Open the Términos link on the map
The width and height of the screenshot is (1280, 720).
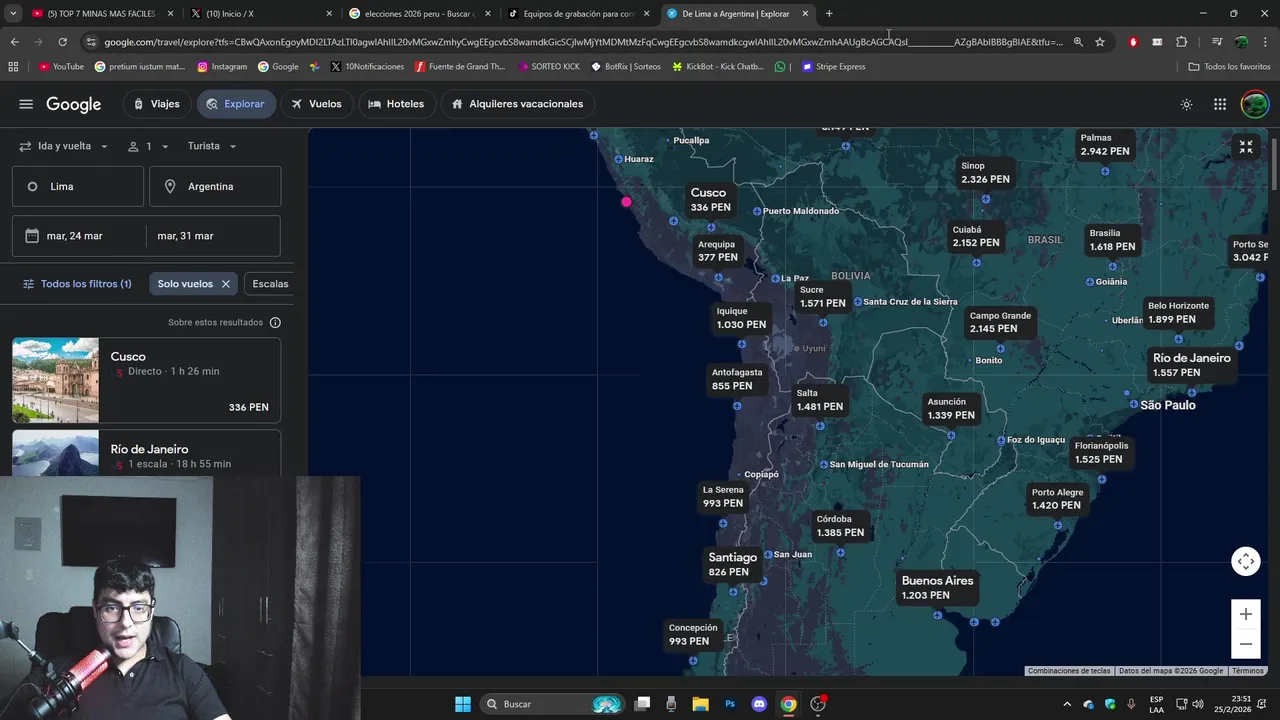[1247, 671]
